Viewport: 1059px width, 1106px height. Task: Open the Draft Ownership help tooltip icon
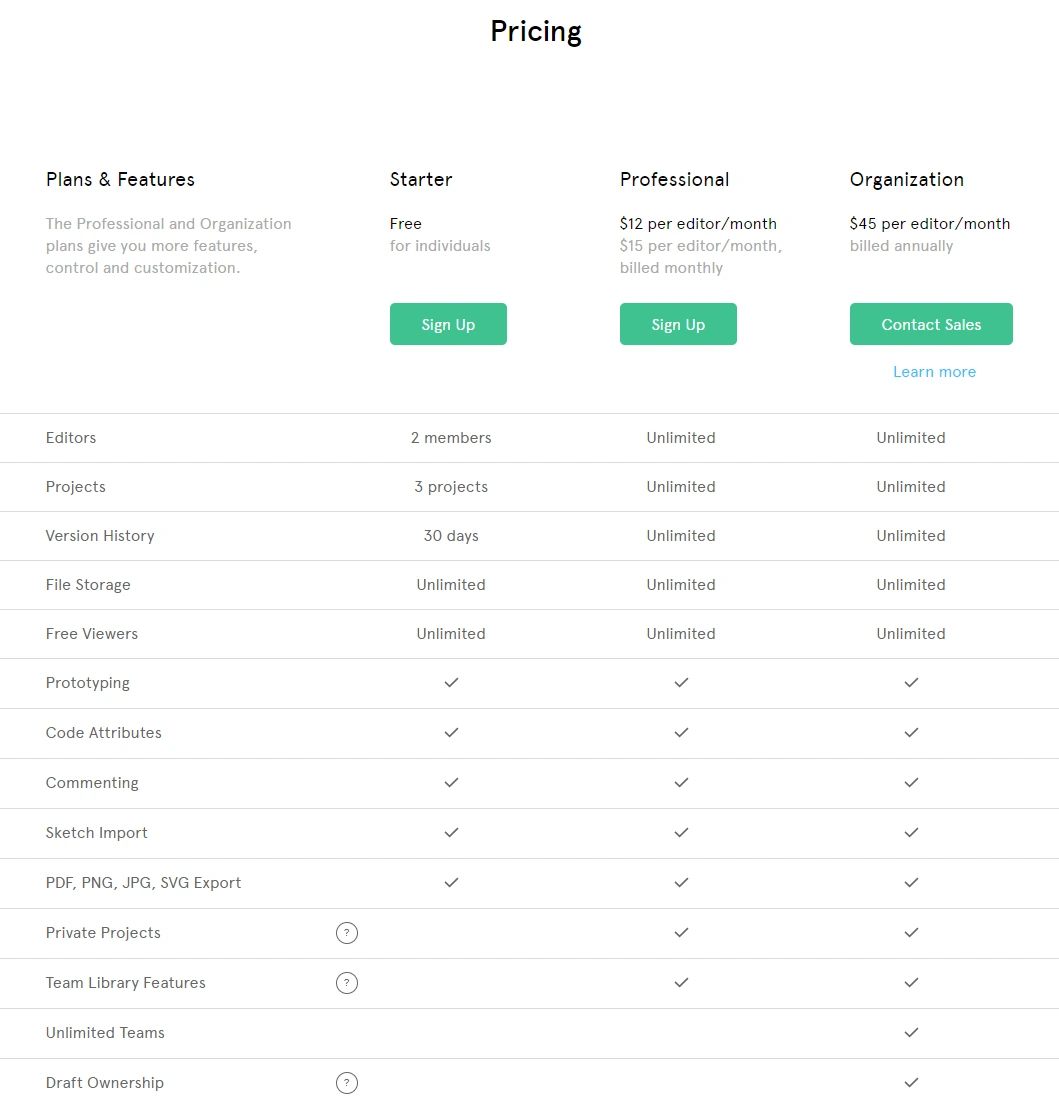[x=347, y=1083]
